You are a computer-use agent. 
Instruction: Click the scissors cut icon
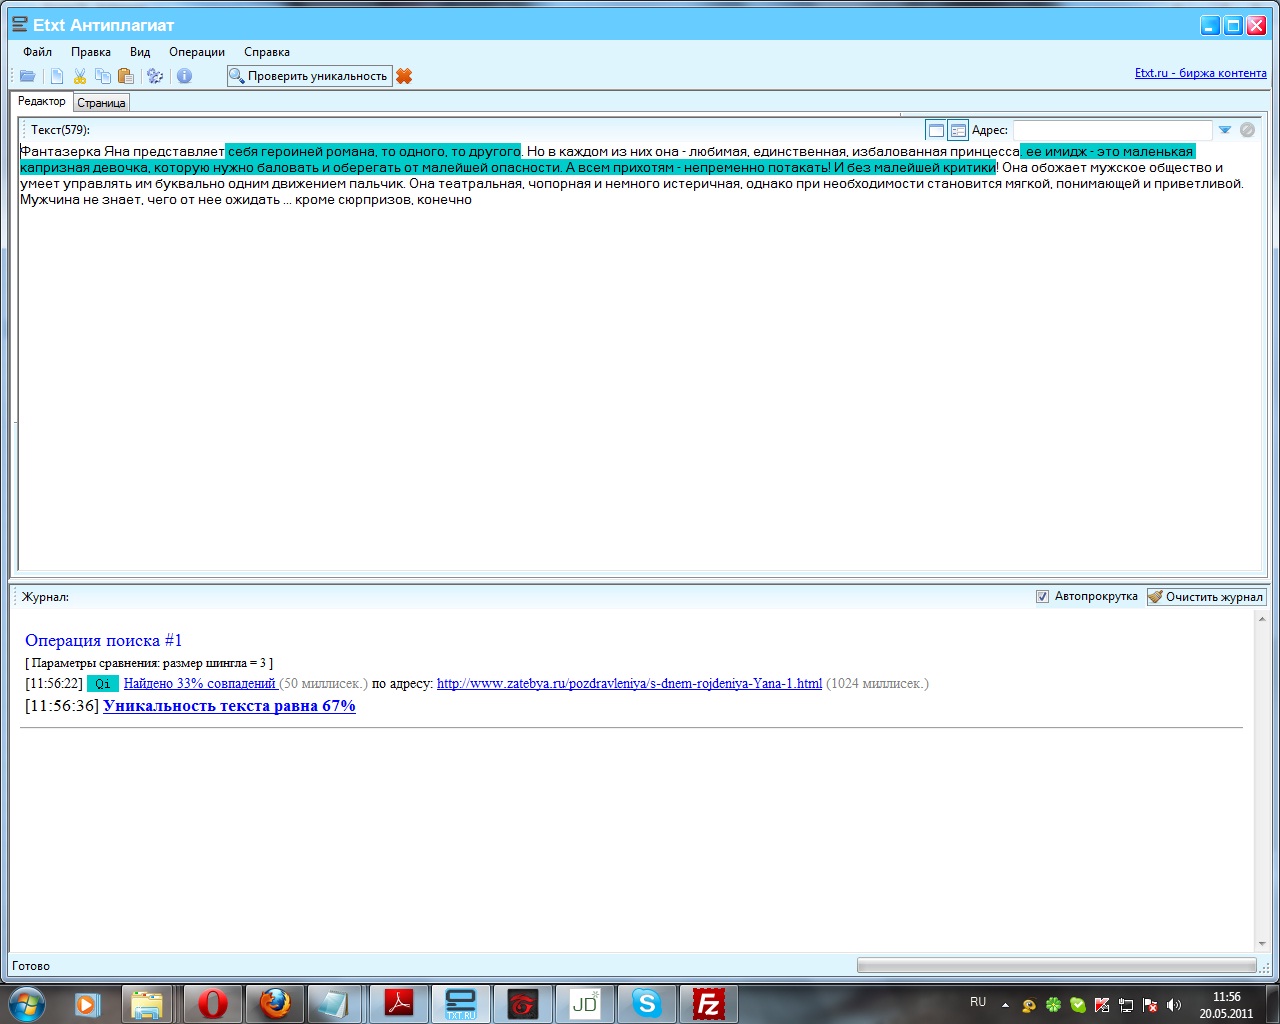pyautogui.click(x=80, y=76)
